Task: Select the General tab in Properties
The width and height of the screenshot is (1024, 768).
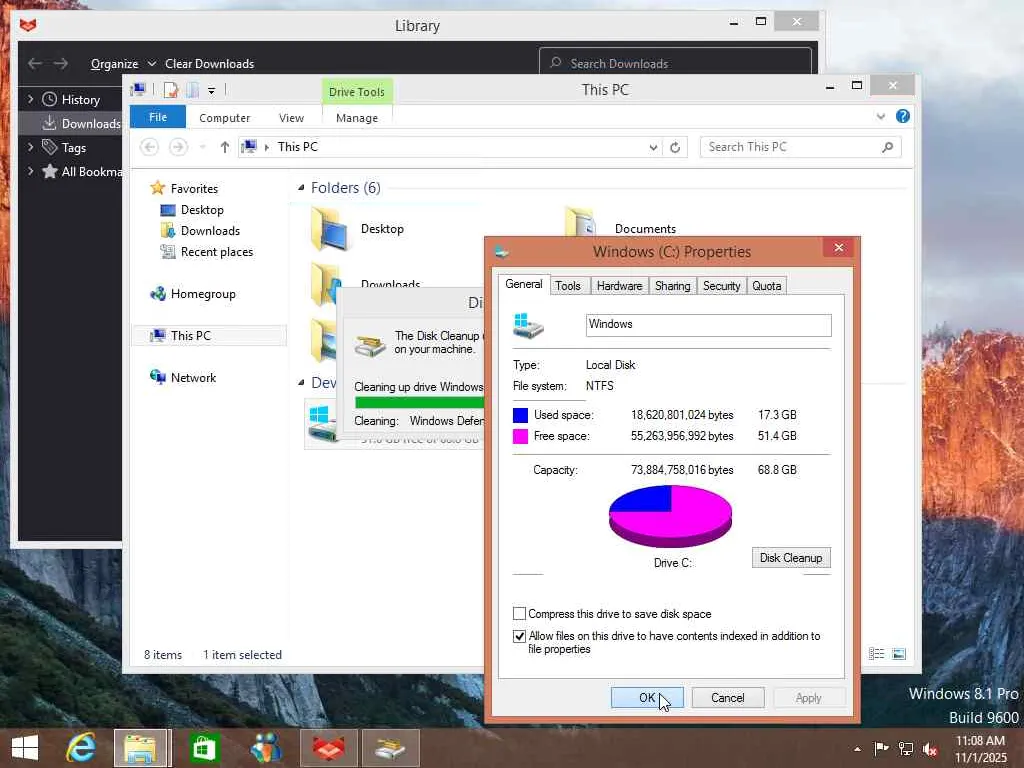Action: pos(524,284)
